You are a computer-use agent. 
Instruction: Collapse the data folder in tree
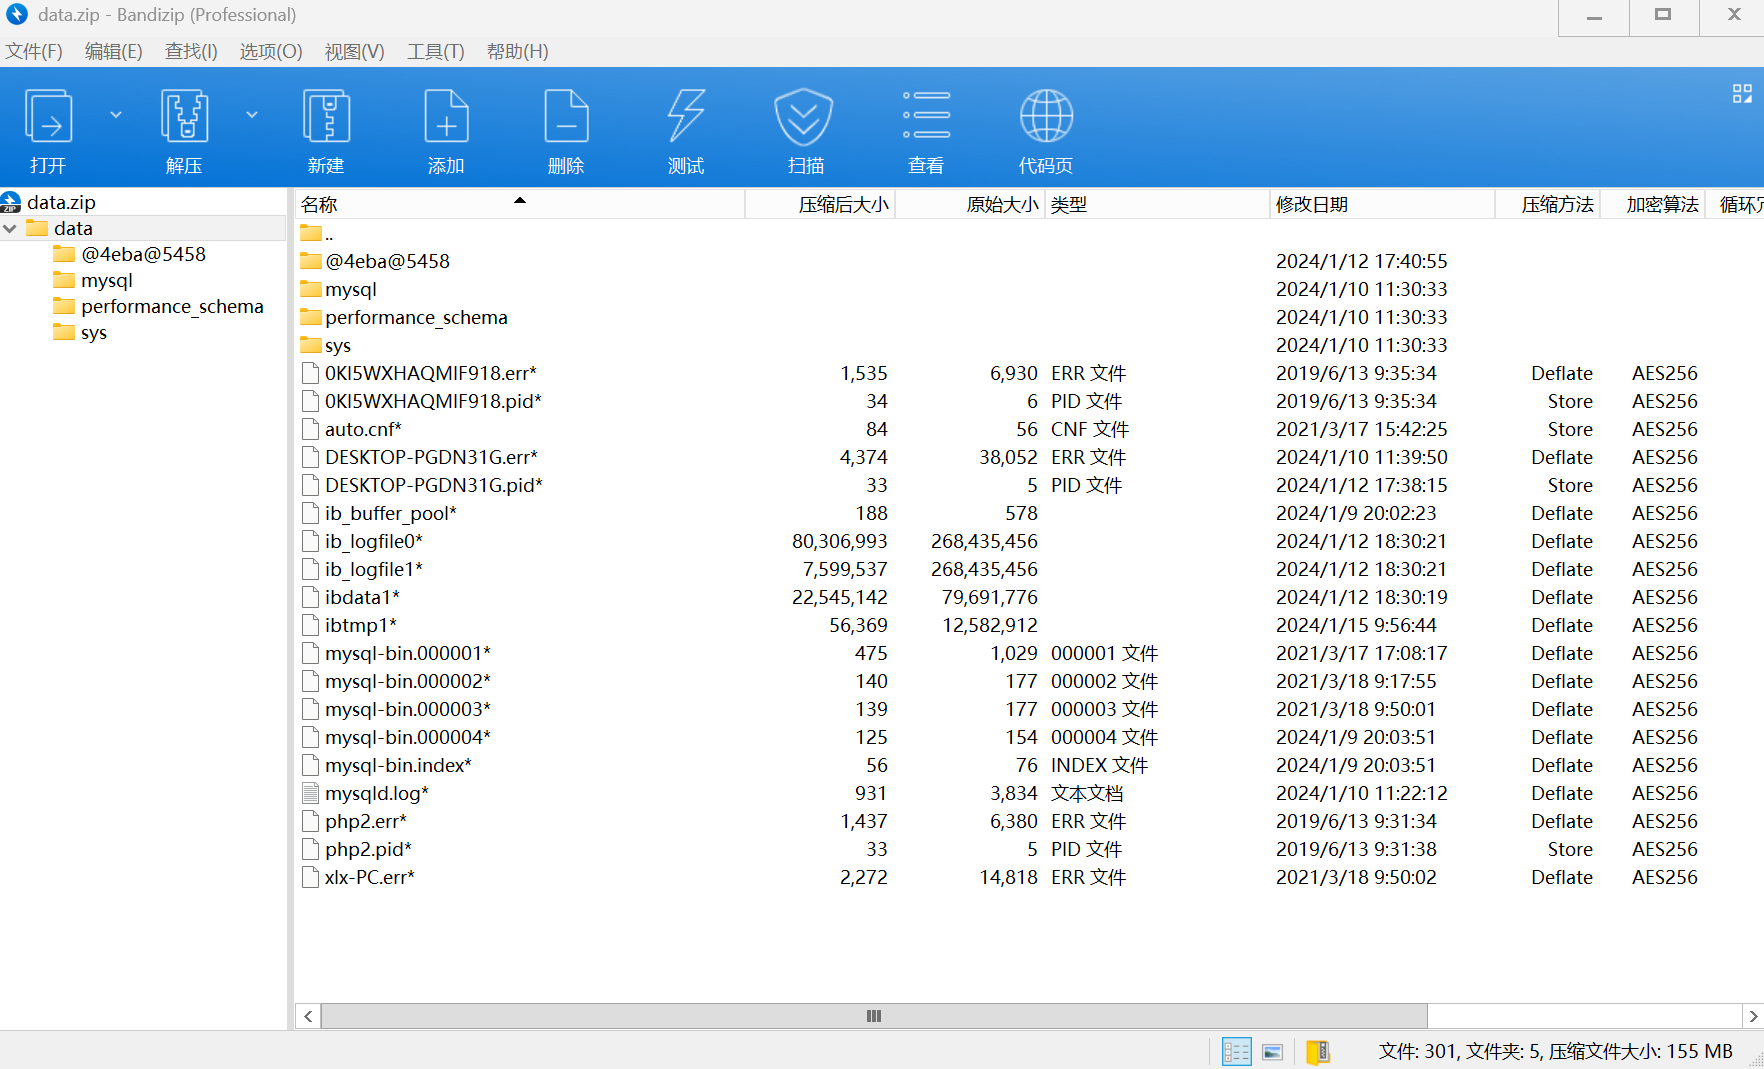(x=10, y=229)
